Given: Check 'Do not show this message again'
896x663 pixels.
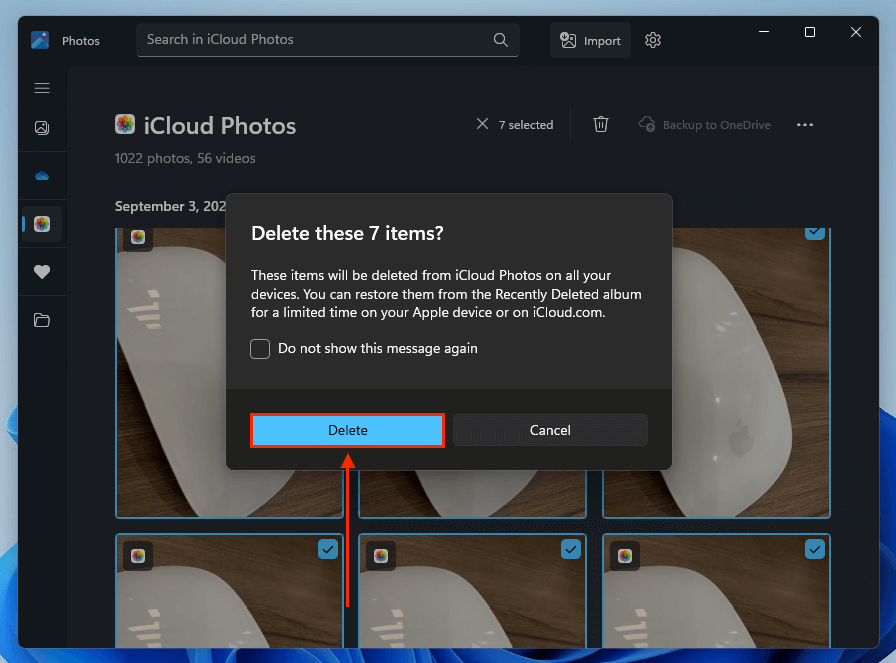Looking at the screenshot, I should [x=260, y=349].
